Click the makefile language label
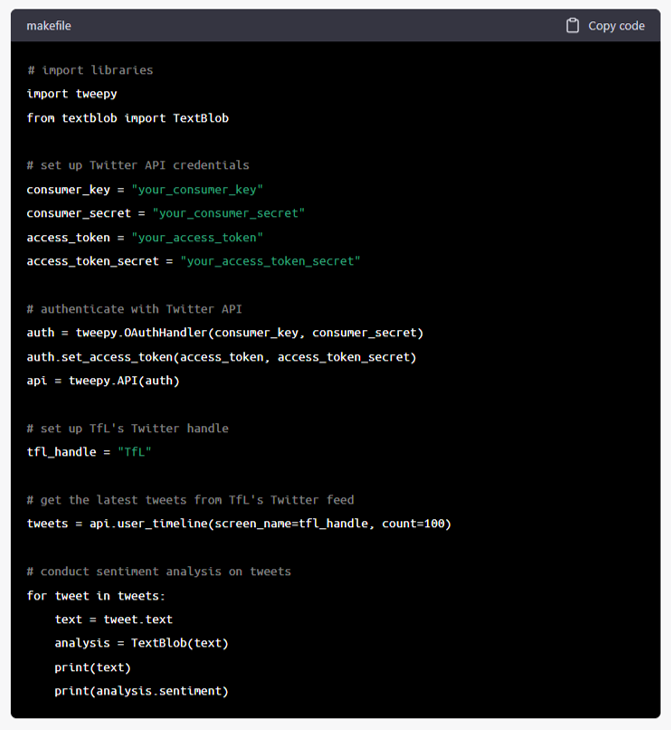 click(x=49, y=26)
